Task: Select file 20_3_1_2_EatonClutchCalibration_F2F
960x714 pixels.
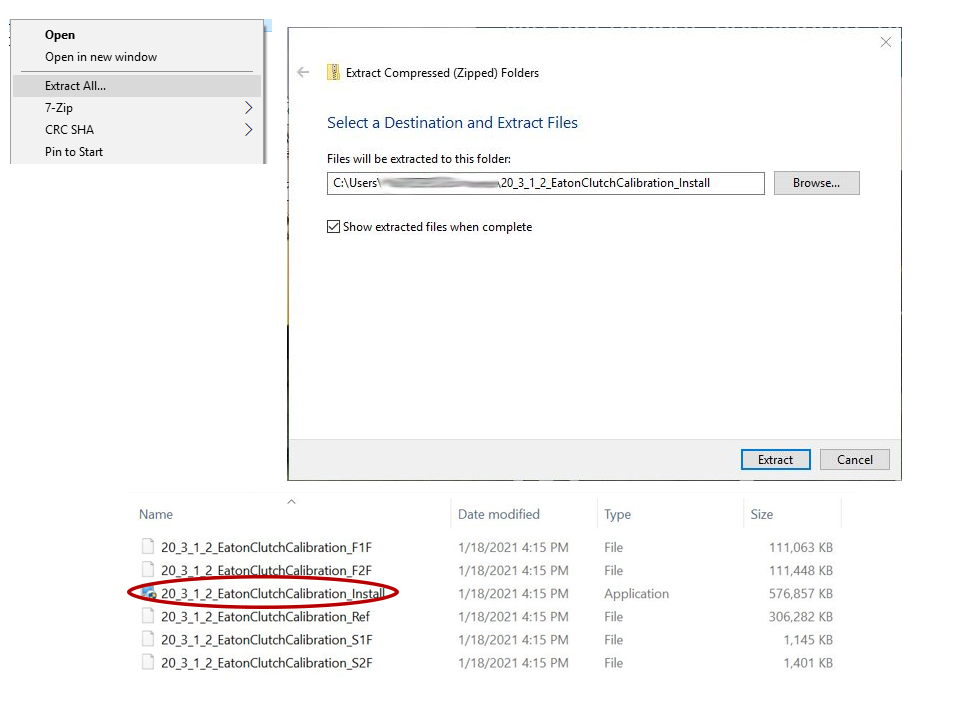Action: tap(266, 570)
